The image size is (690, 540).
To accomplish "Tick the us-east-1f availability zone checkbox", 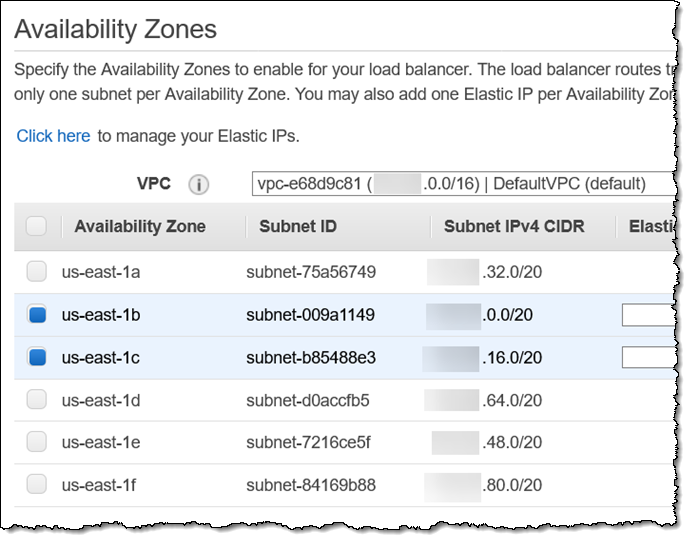I will [x=36, y=485].
